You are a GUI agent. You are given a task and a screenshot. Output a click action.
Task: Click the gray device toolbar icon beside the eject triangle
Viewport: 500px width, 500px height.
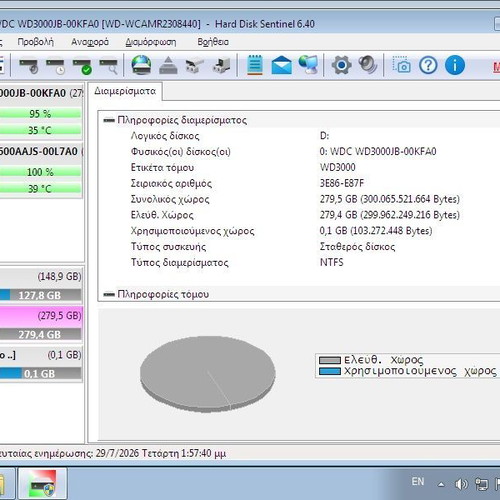[x=195, y=65]
